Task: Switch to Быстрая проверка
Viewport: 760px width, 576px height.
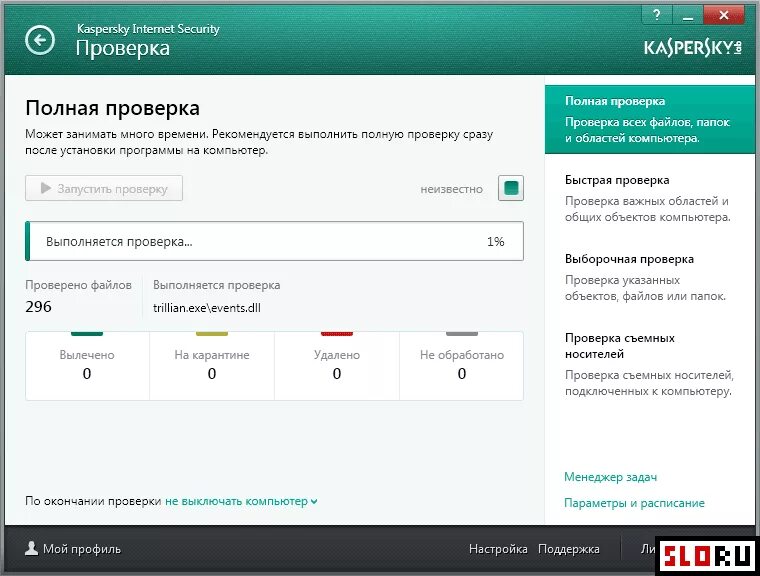Action: pos(650,198)
